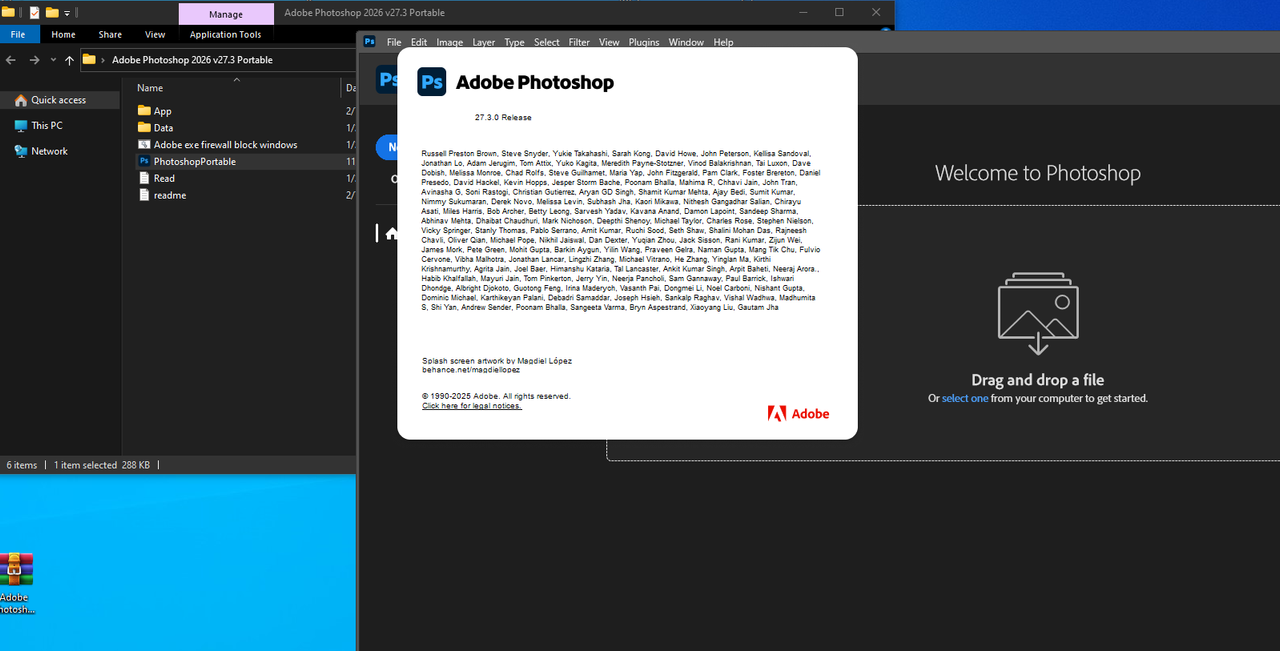This screenshot has width=1280, height=651.
Task: Click the Home icon in Photoshop's left sidebar
Action: [x=391, y=233]
